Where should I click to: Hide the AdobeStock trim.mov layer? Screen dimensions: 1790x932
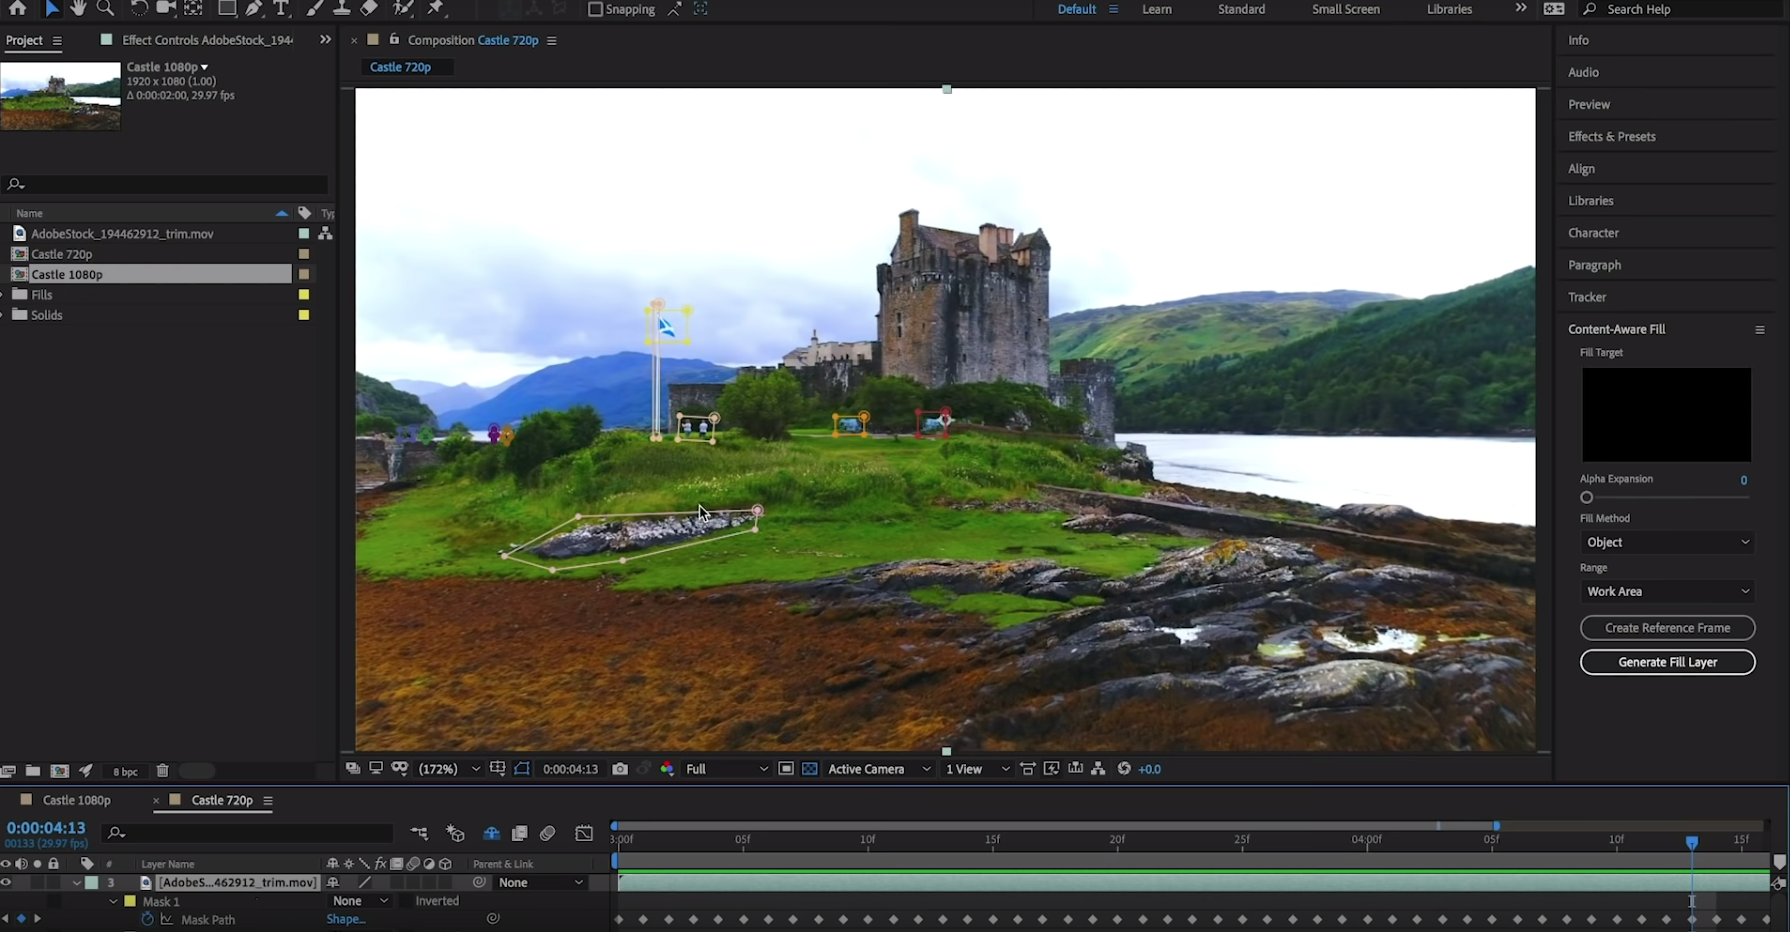point(6,883)
